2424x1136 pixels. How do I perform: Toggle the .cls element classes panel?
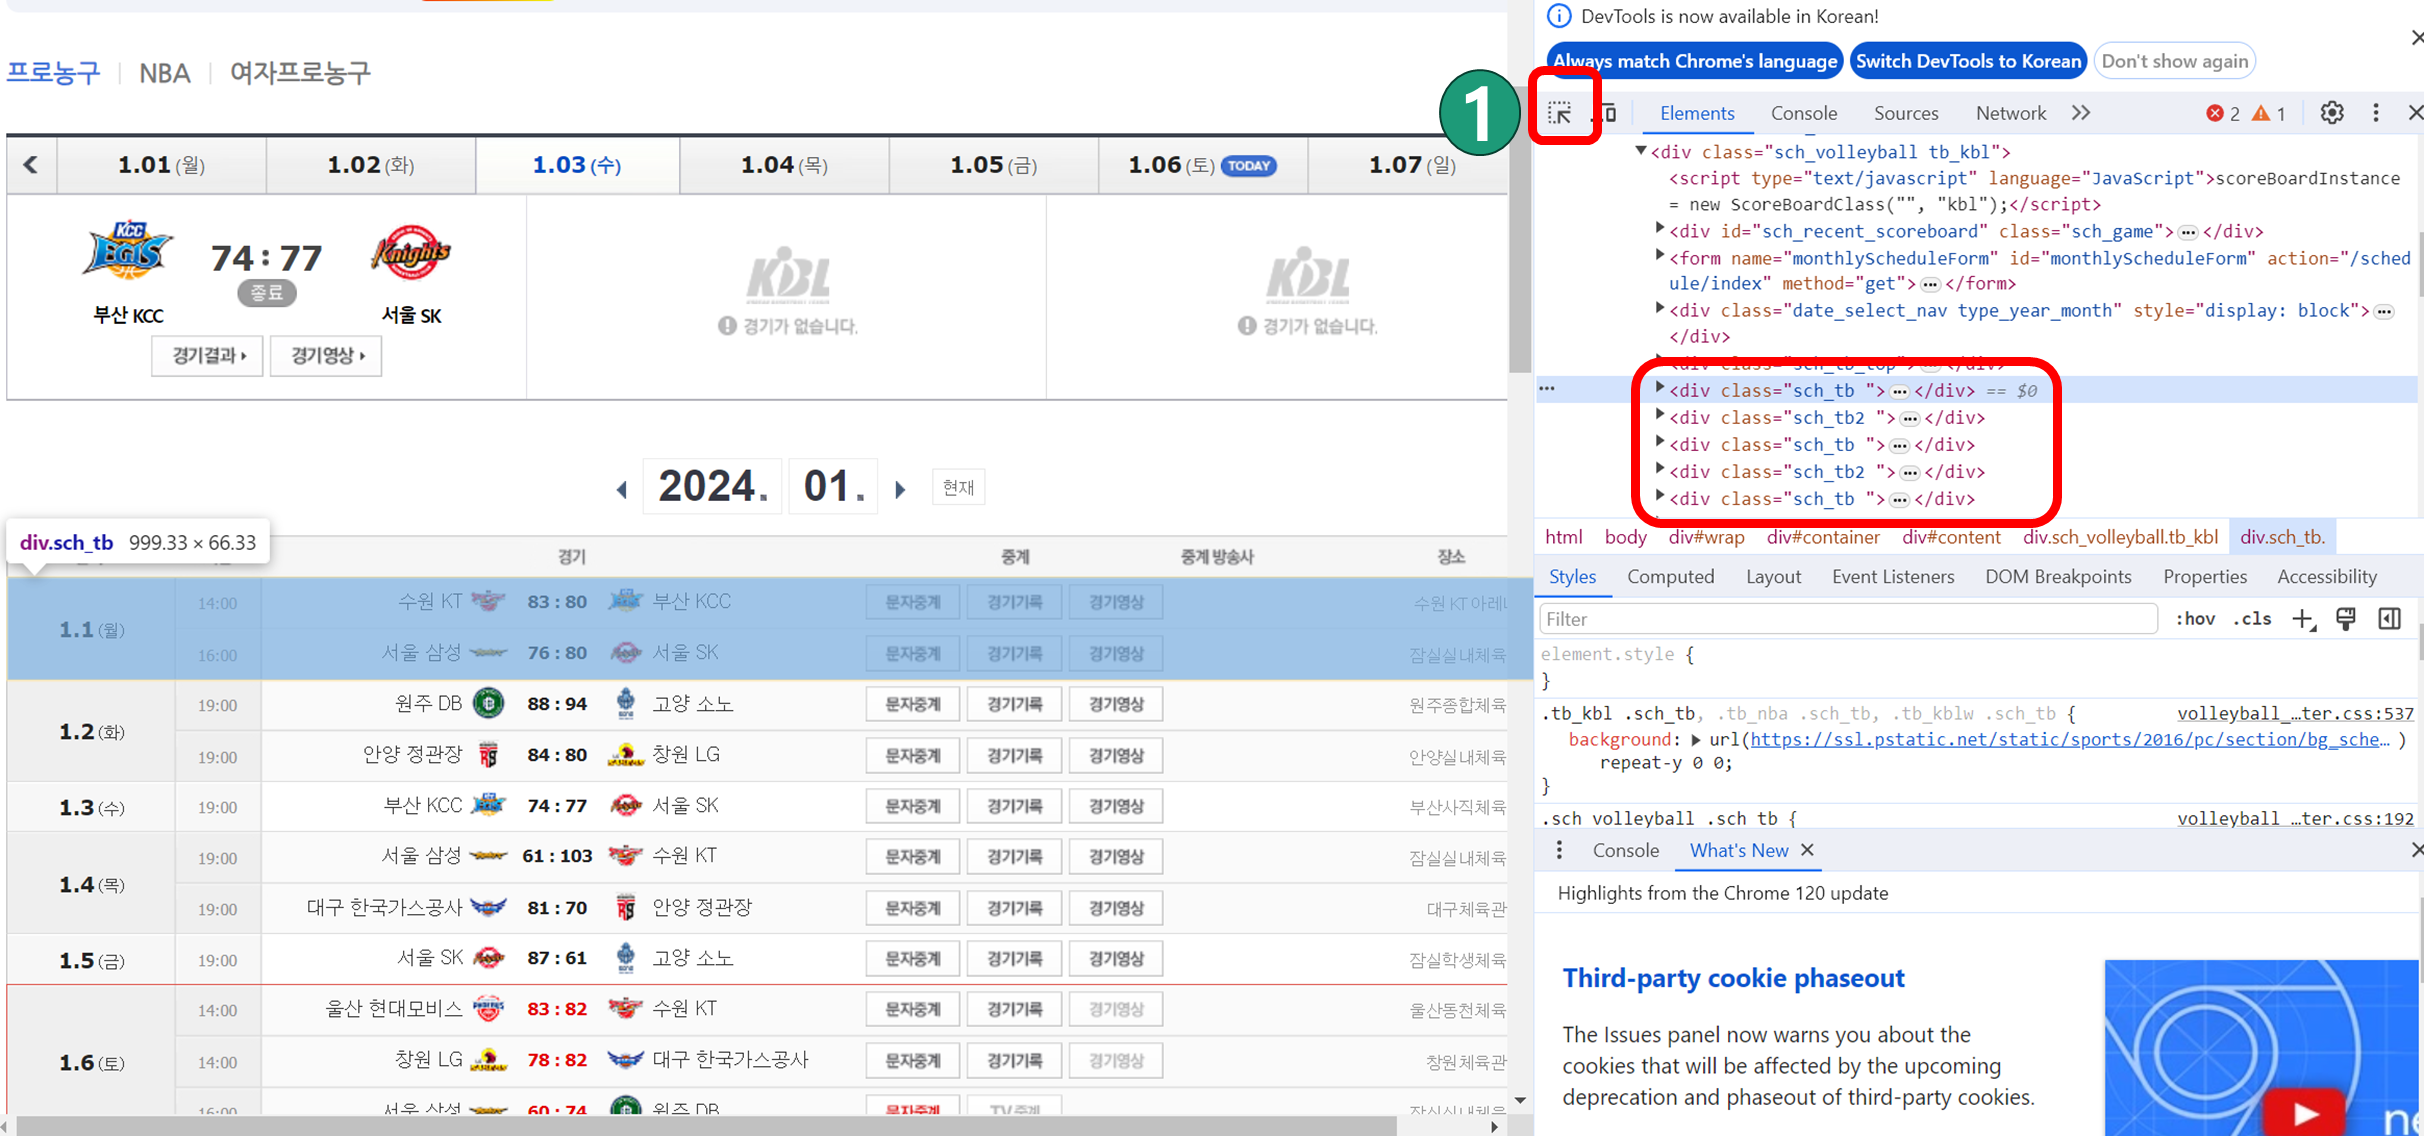point(2252,619)
